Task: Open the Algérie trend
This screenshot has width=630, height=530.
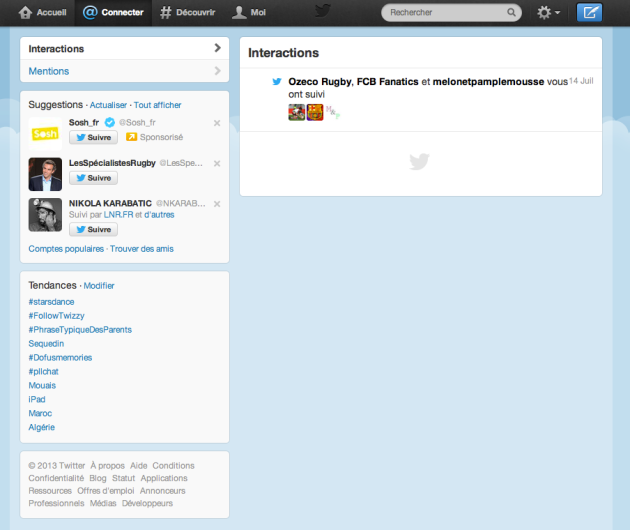Action: [41, 427]
